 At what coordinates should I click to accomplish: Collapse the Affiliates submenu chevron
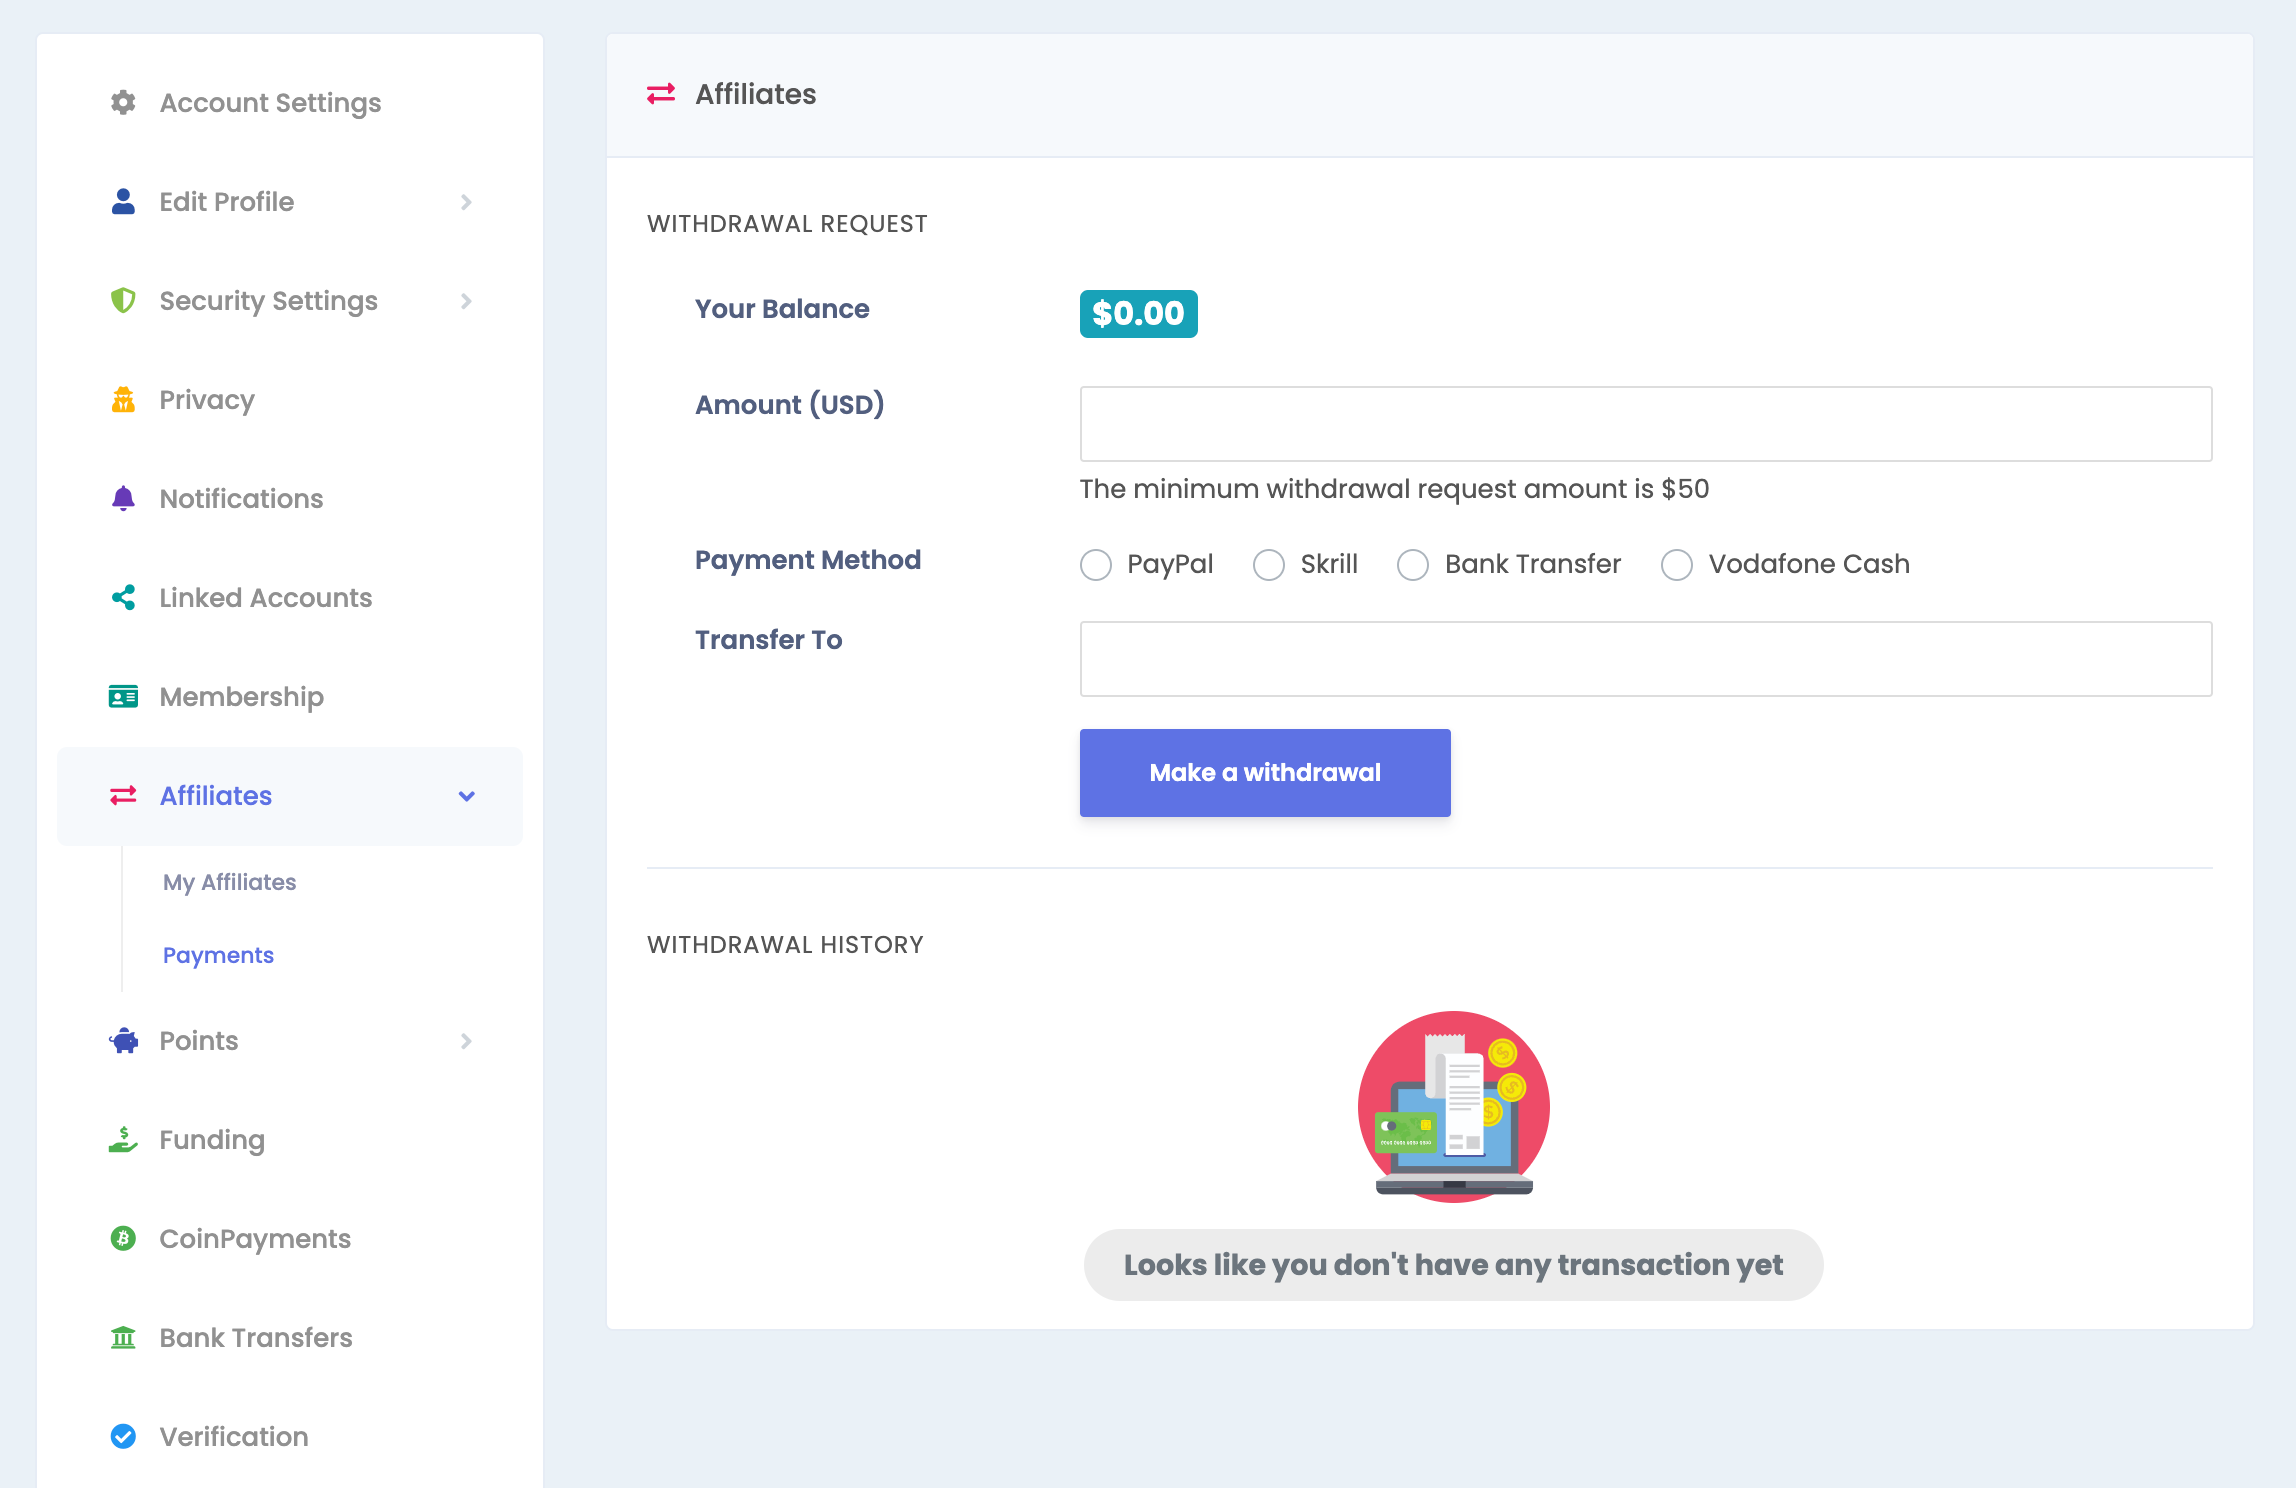pos(466,796)
